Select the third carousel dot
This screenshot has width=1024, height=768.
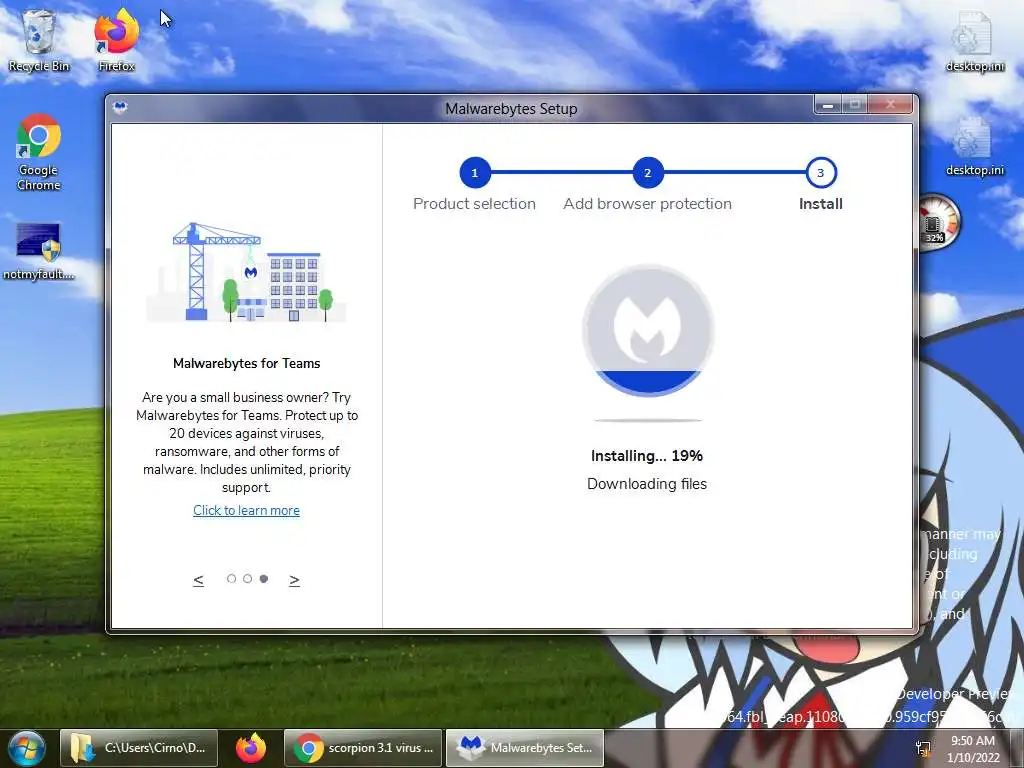click(x=264, y=579)
